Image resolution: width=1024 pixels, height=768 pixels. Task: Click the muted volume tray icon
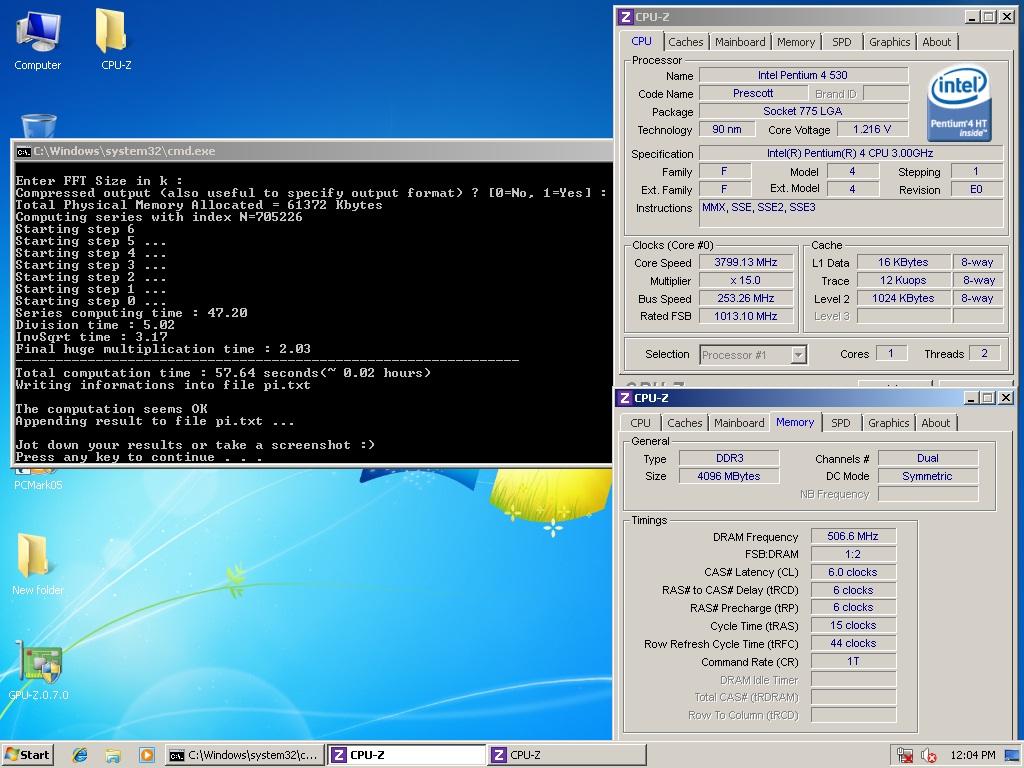(928, 756)
